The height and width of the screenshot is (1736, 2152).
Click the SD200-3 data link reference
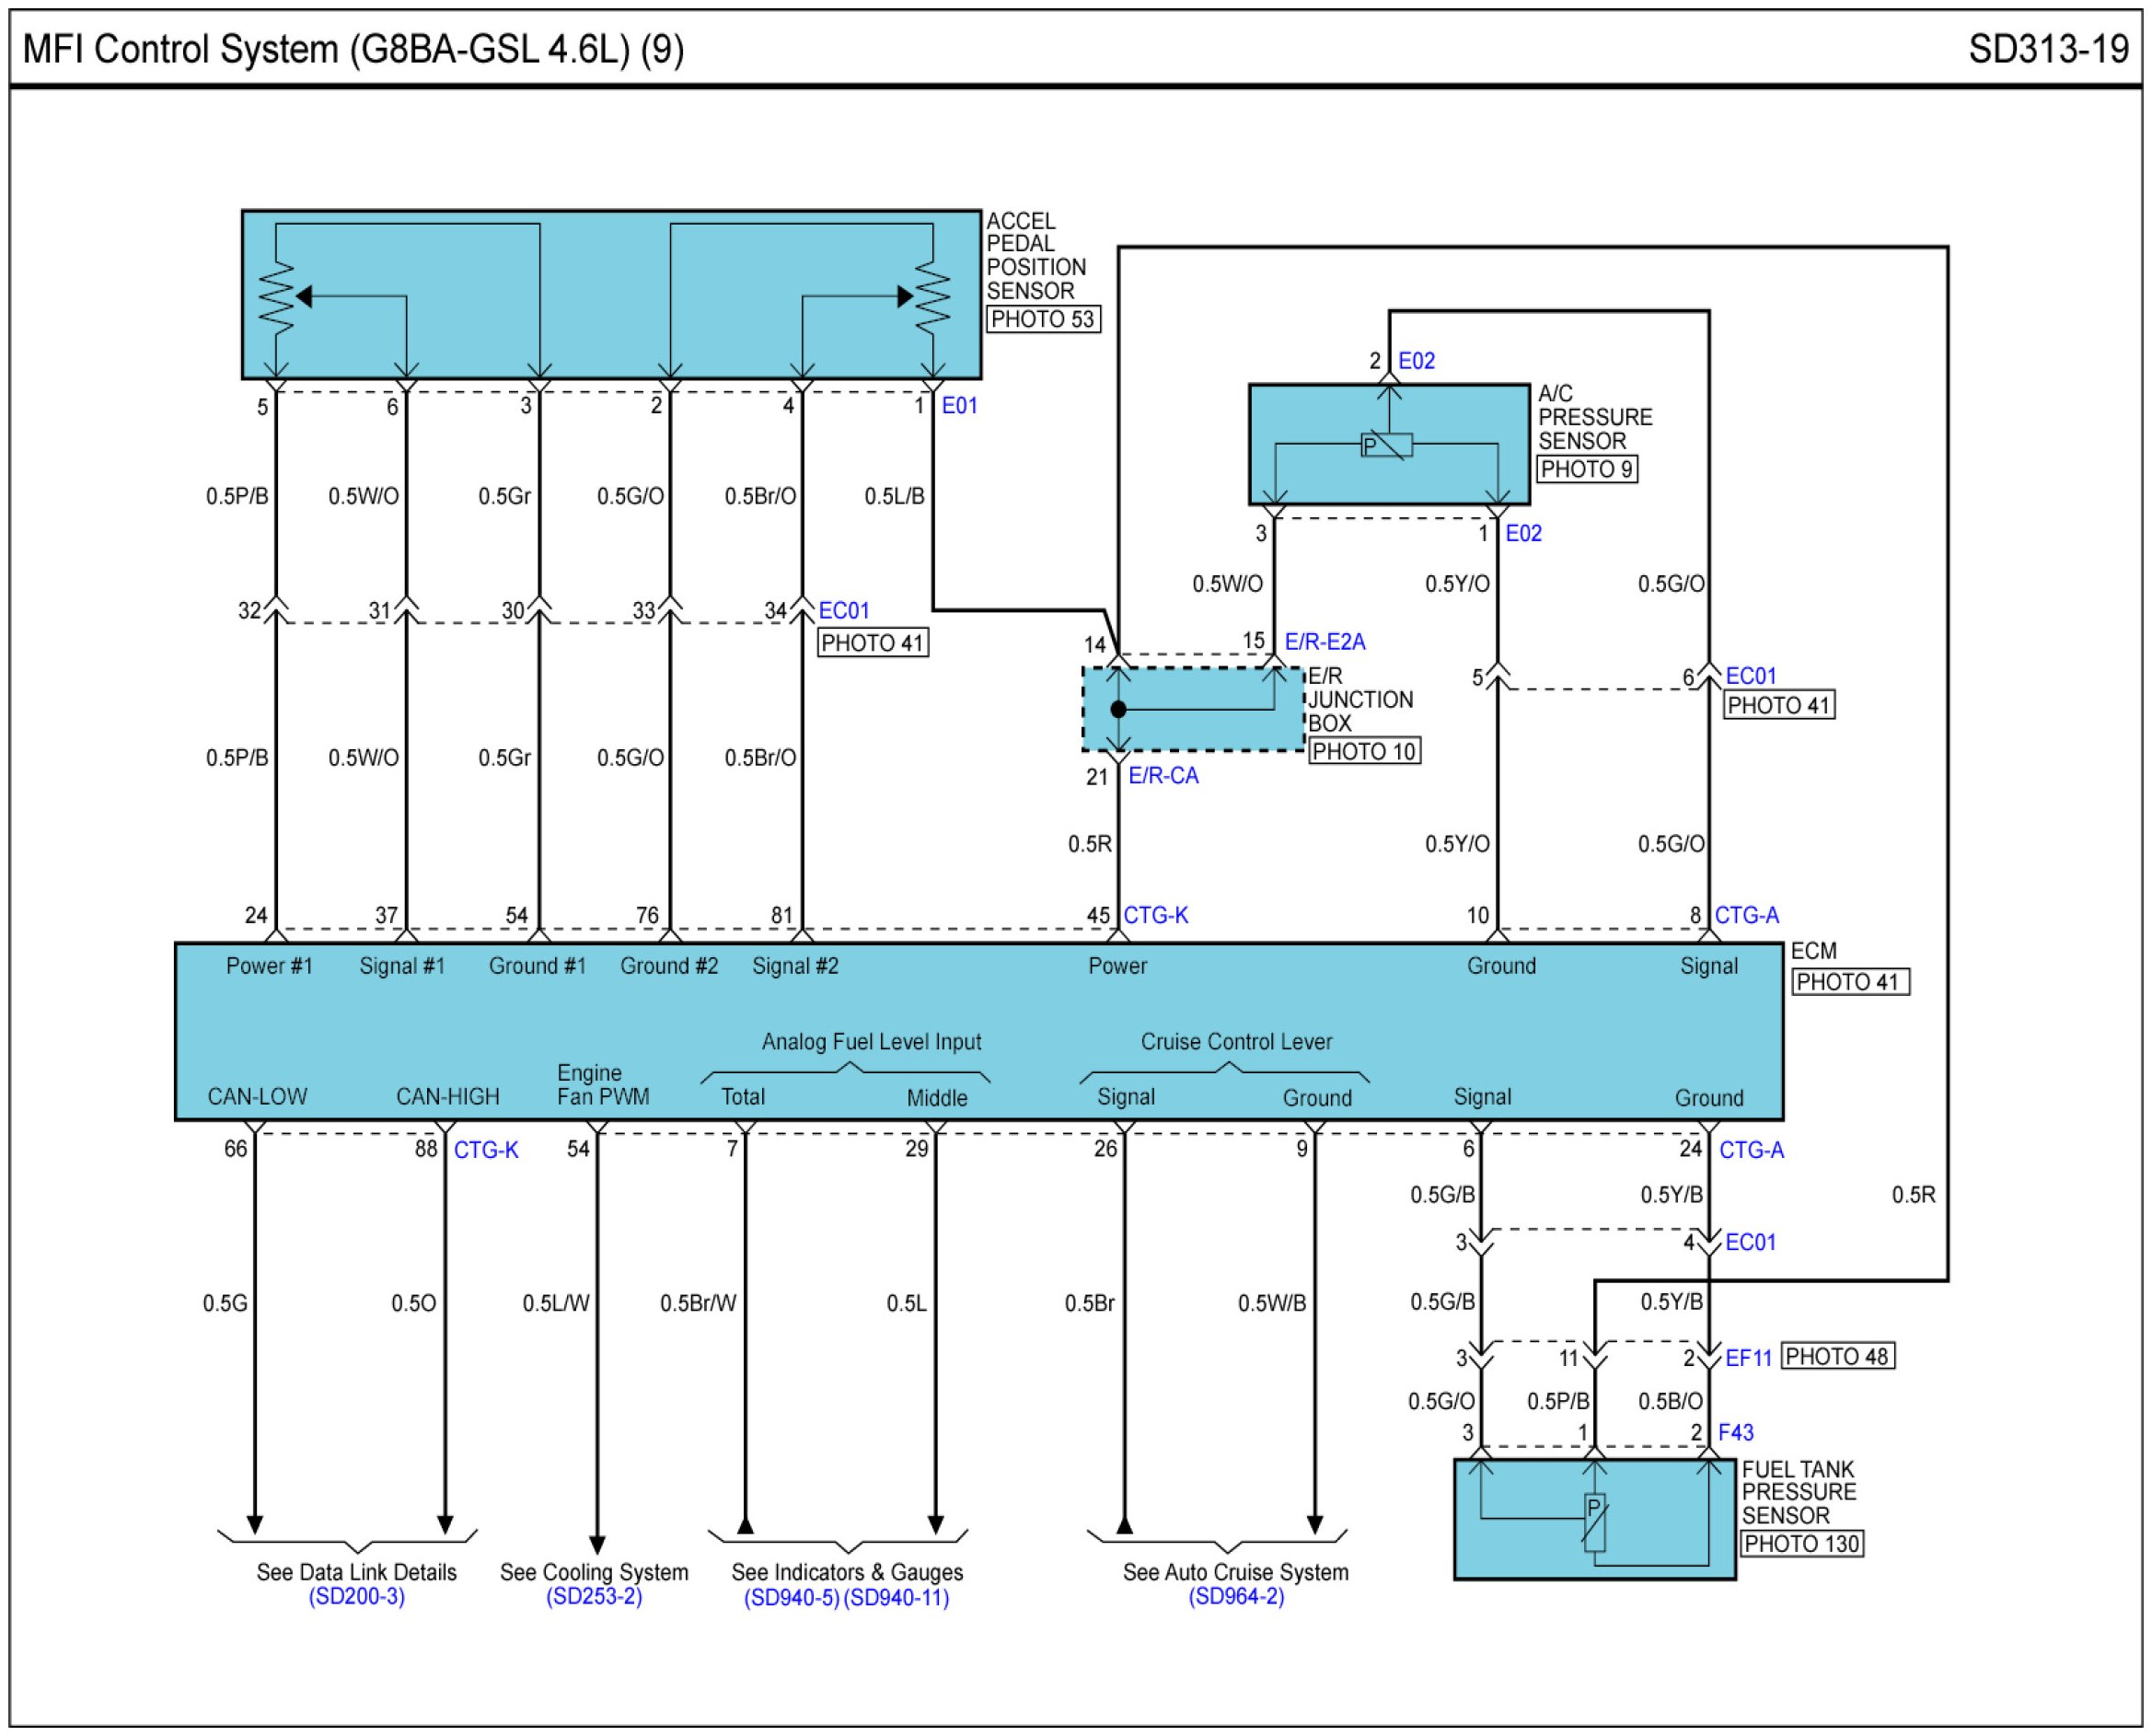356,1596
